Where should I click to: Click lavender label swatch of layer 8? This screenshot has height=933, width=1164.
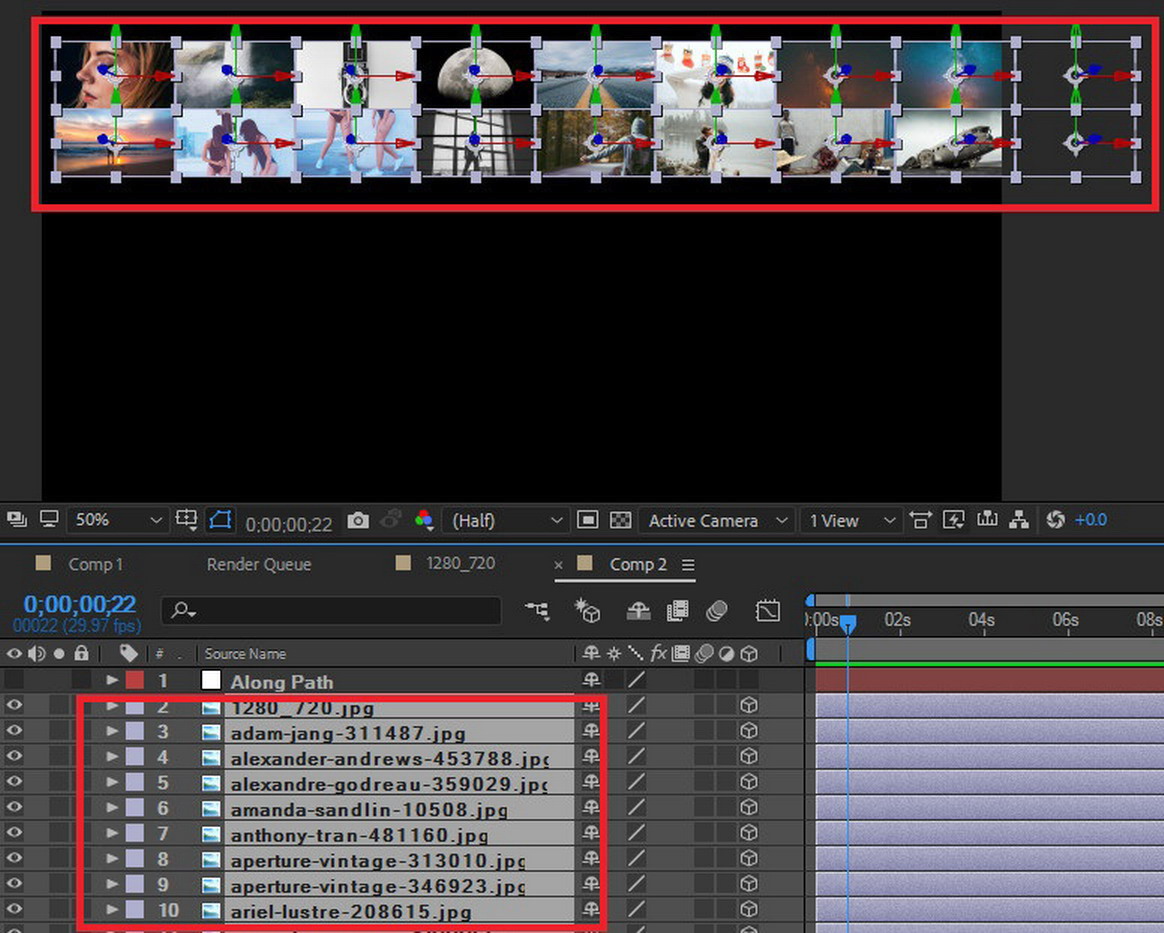135,859
